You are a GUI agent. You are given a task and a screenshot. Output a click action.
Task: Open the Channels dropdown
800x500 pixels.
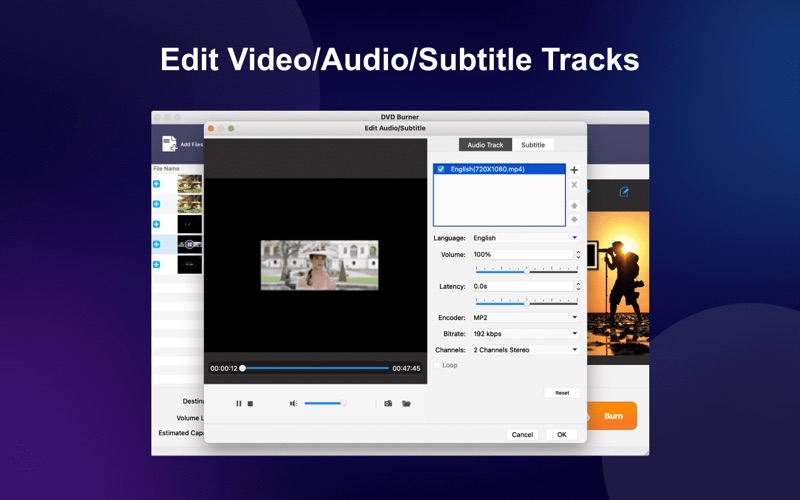tap(525, 350)
